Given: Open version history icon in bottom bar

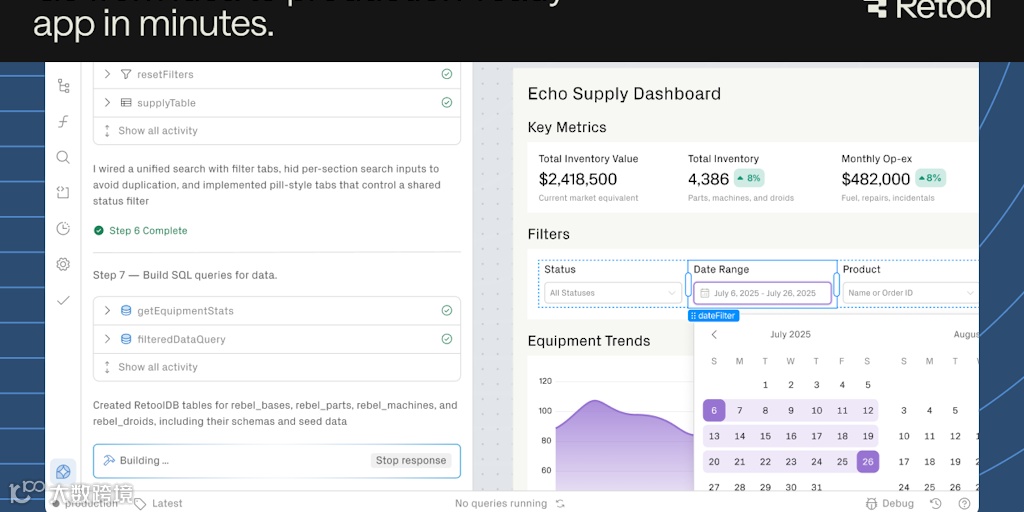Looking at the screenshot, I should point(936,503).
